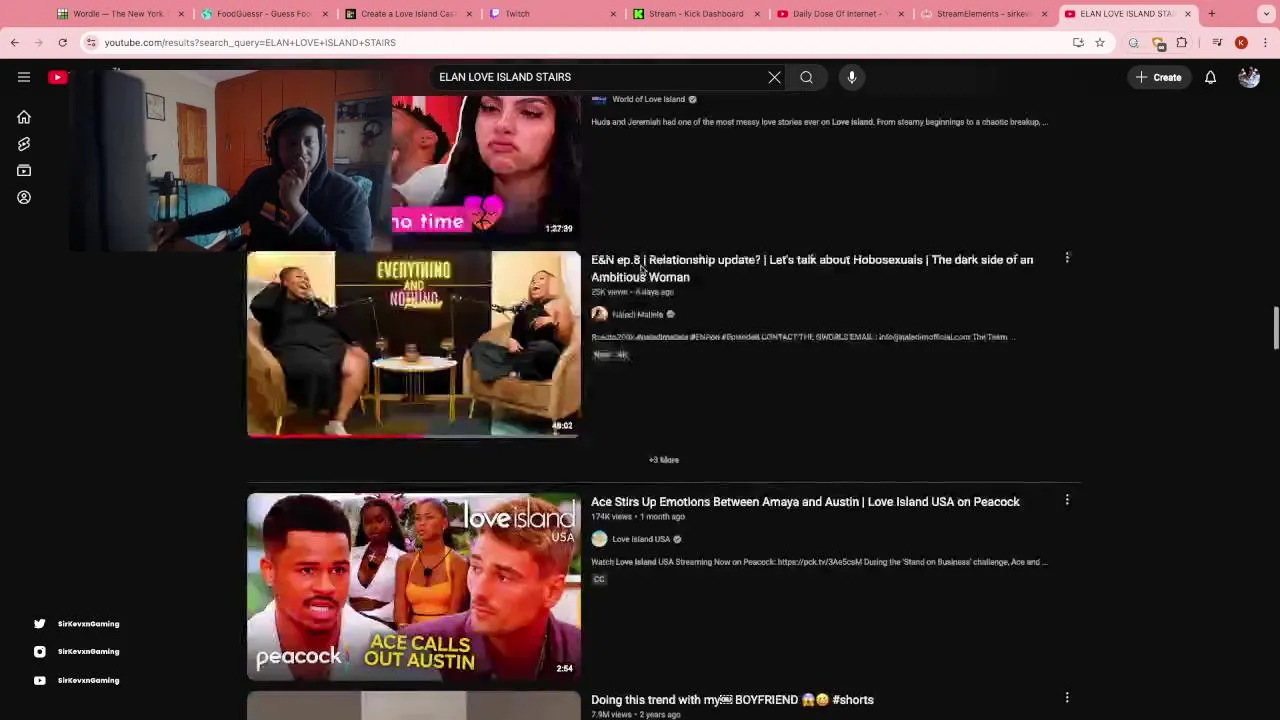This screenshot has width=1280, height=720.
Task: View site information icon in address bar
Action: tap(91, 42)
